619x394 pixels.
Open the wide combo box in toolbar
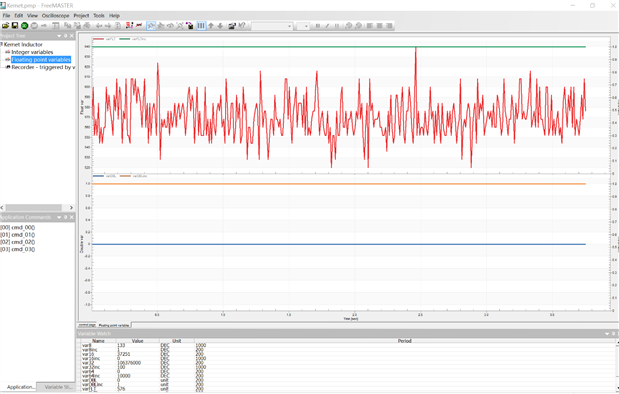pos(272,26)
